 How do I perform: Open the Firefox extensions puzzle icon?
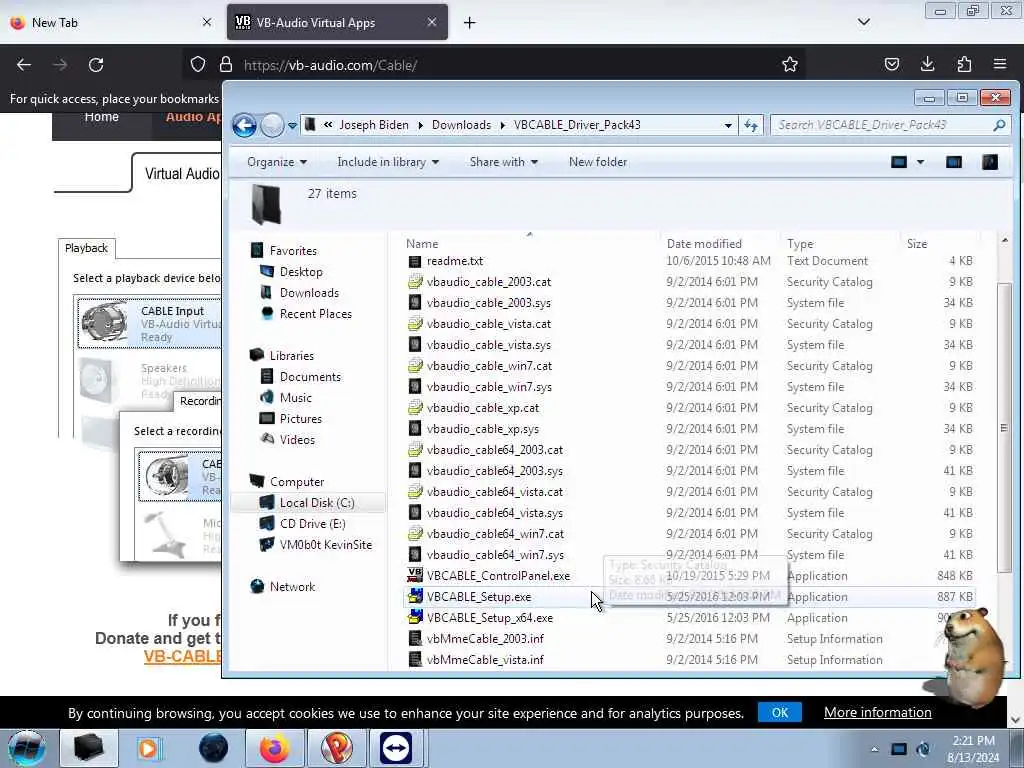click(x=964, y=64)
